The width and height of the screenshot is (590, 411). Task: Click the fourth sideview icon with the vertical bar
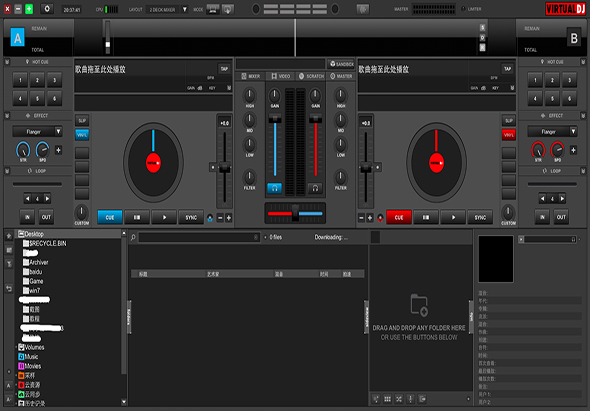tap(411, 399)
